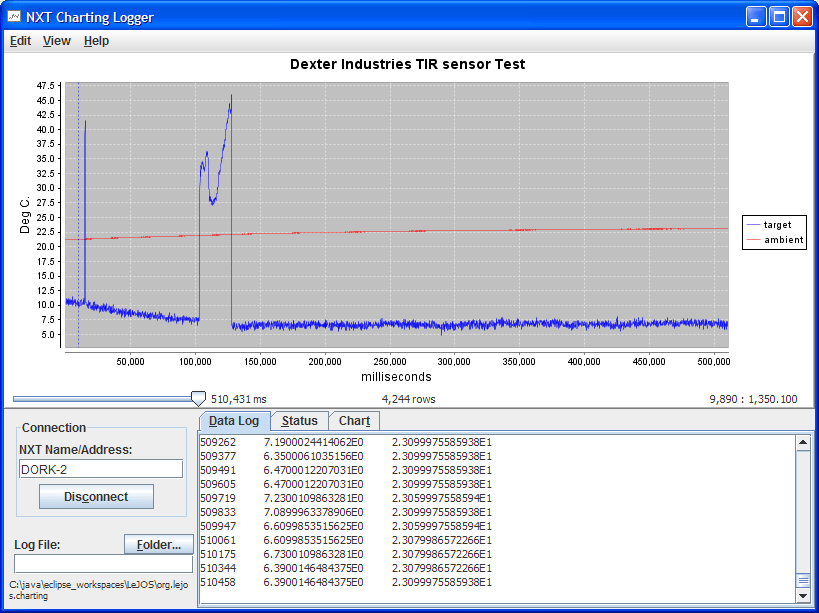This screenshot has height=613, width=819.
Task: Click the NXT Charting Logger title bar icon
Action: pyautogui.click(x=14, y=17)
